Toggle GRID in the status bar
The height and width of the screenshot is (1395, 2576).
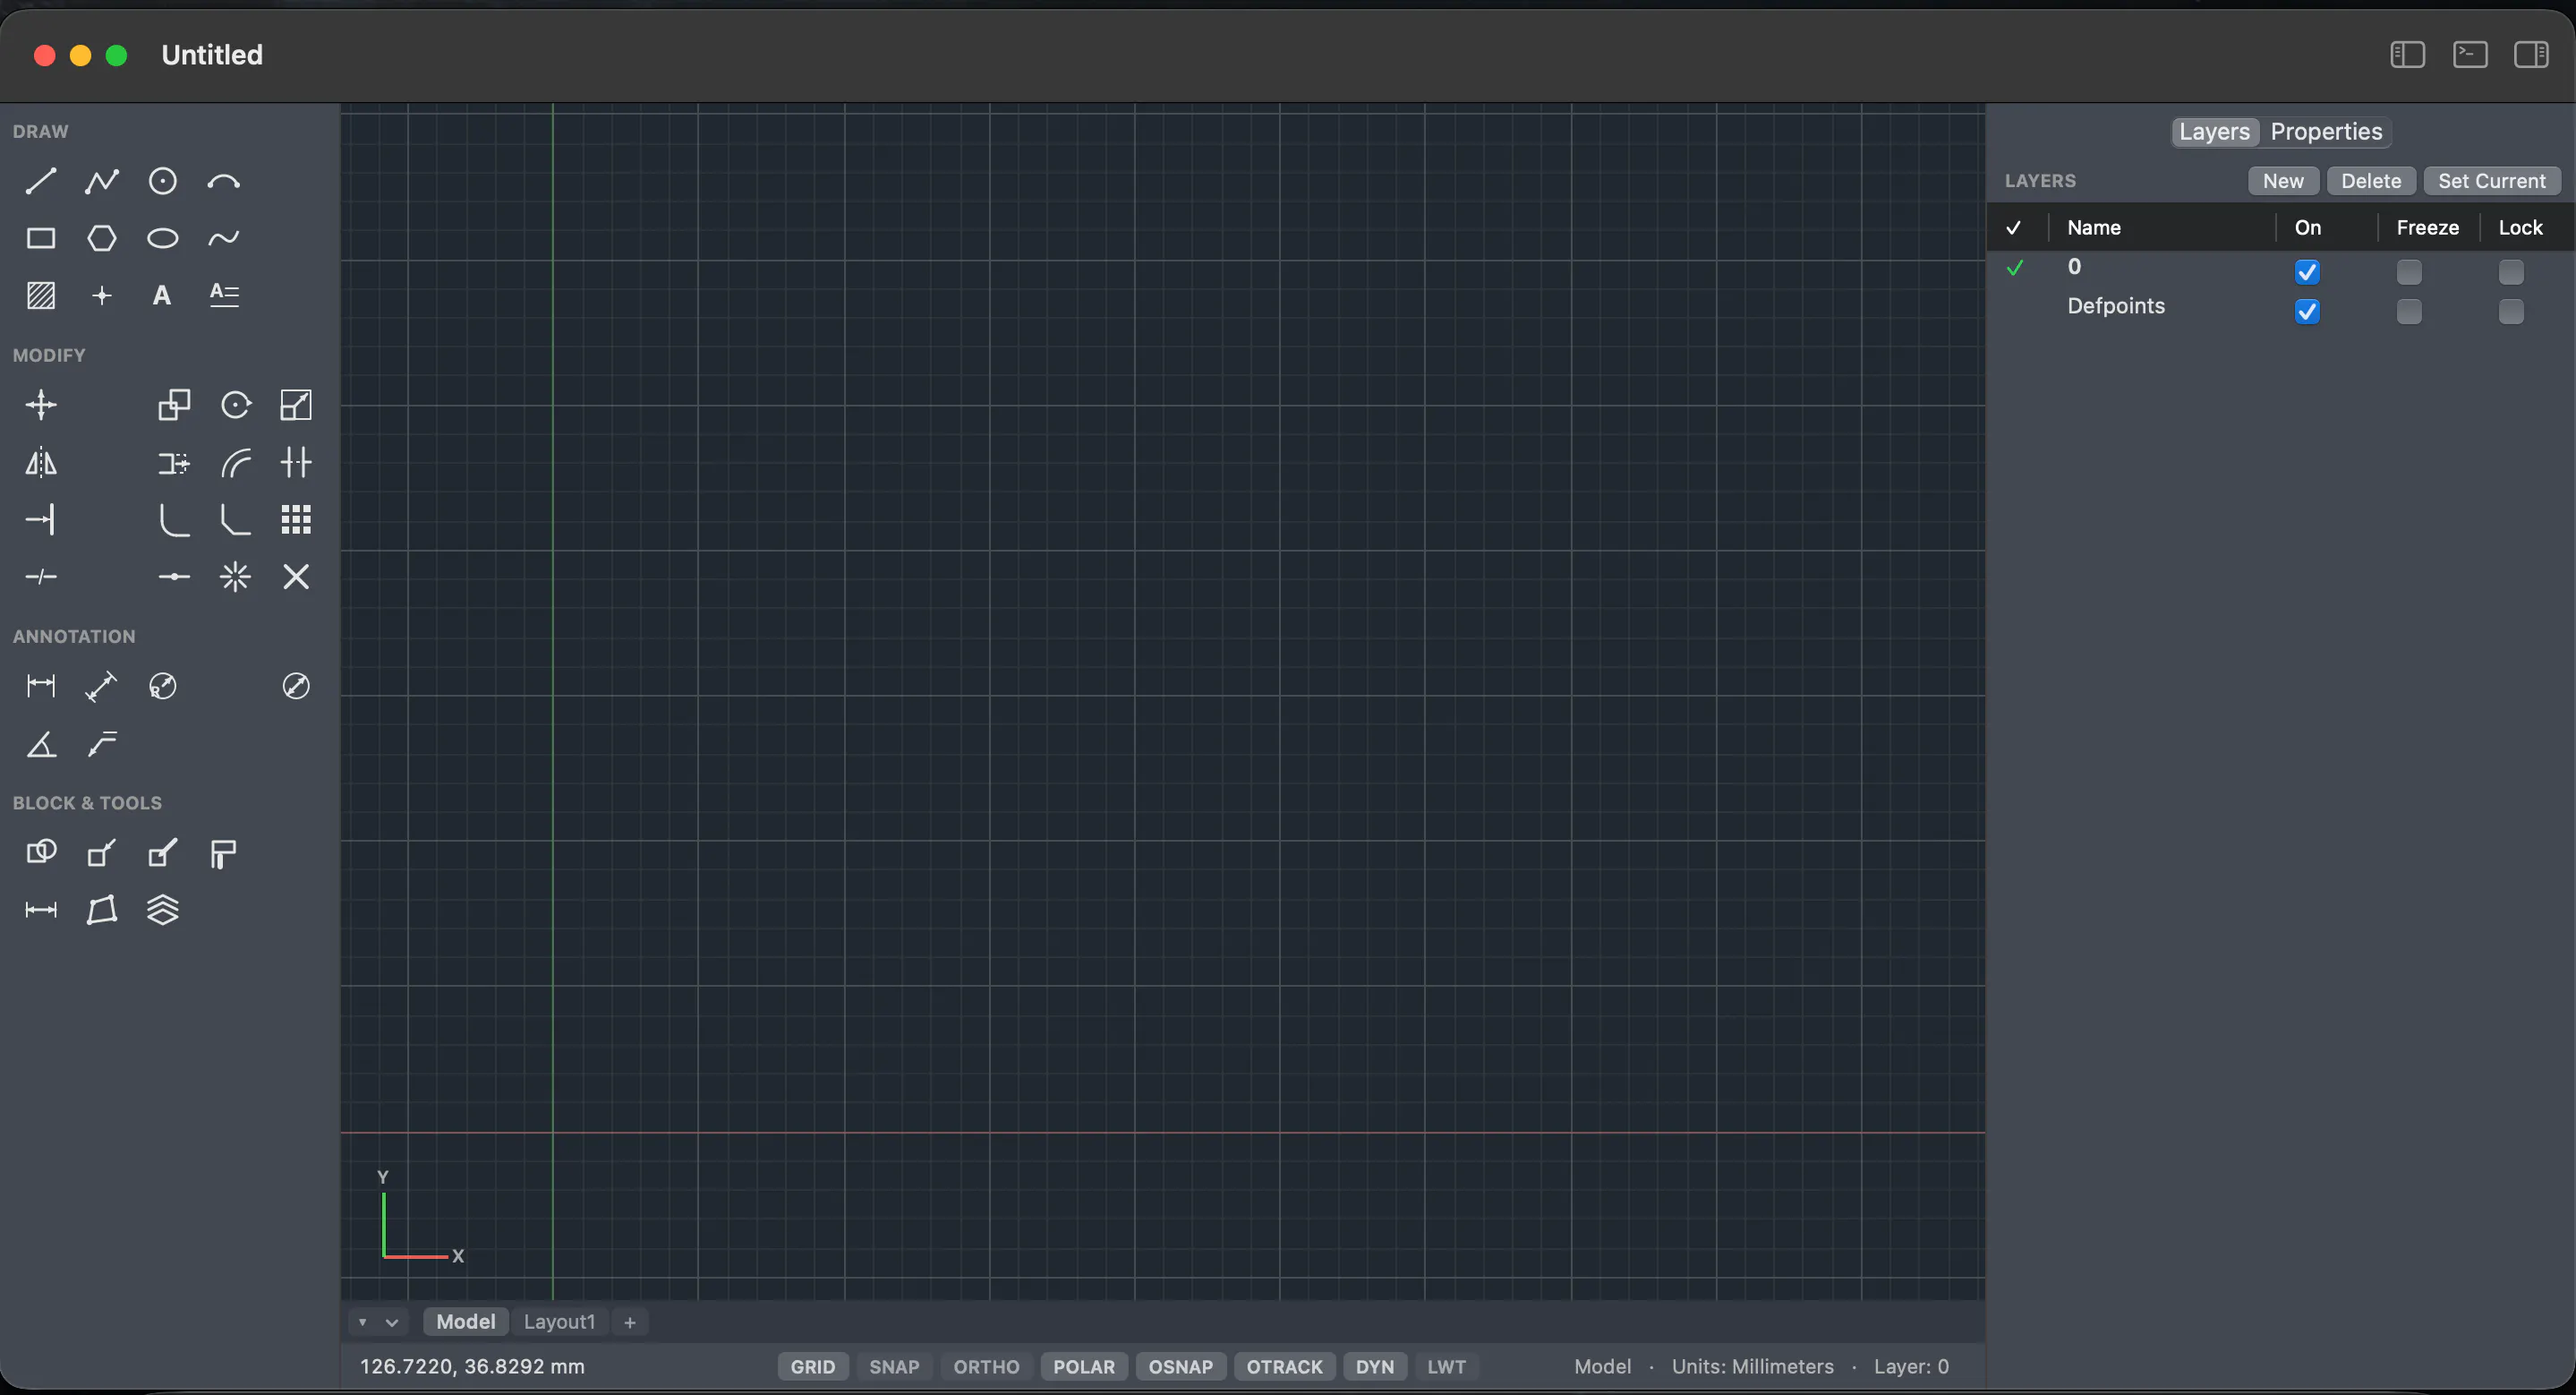click(x=813, y=1367)
